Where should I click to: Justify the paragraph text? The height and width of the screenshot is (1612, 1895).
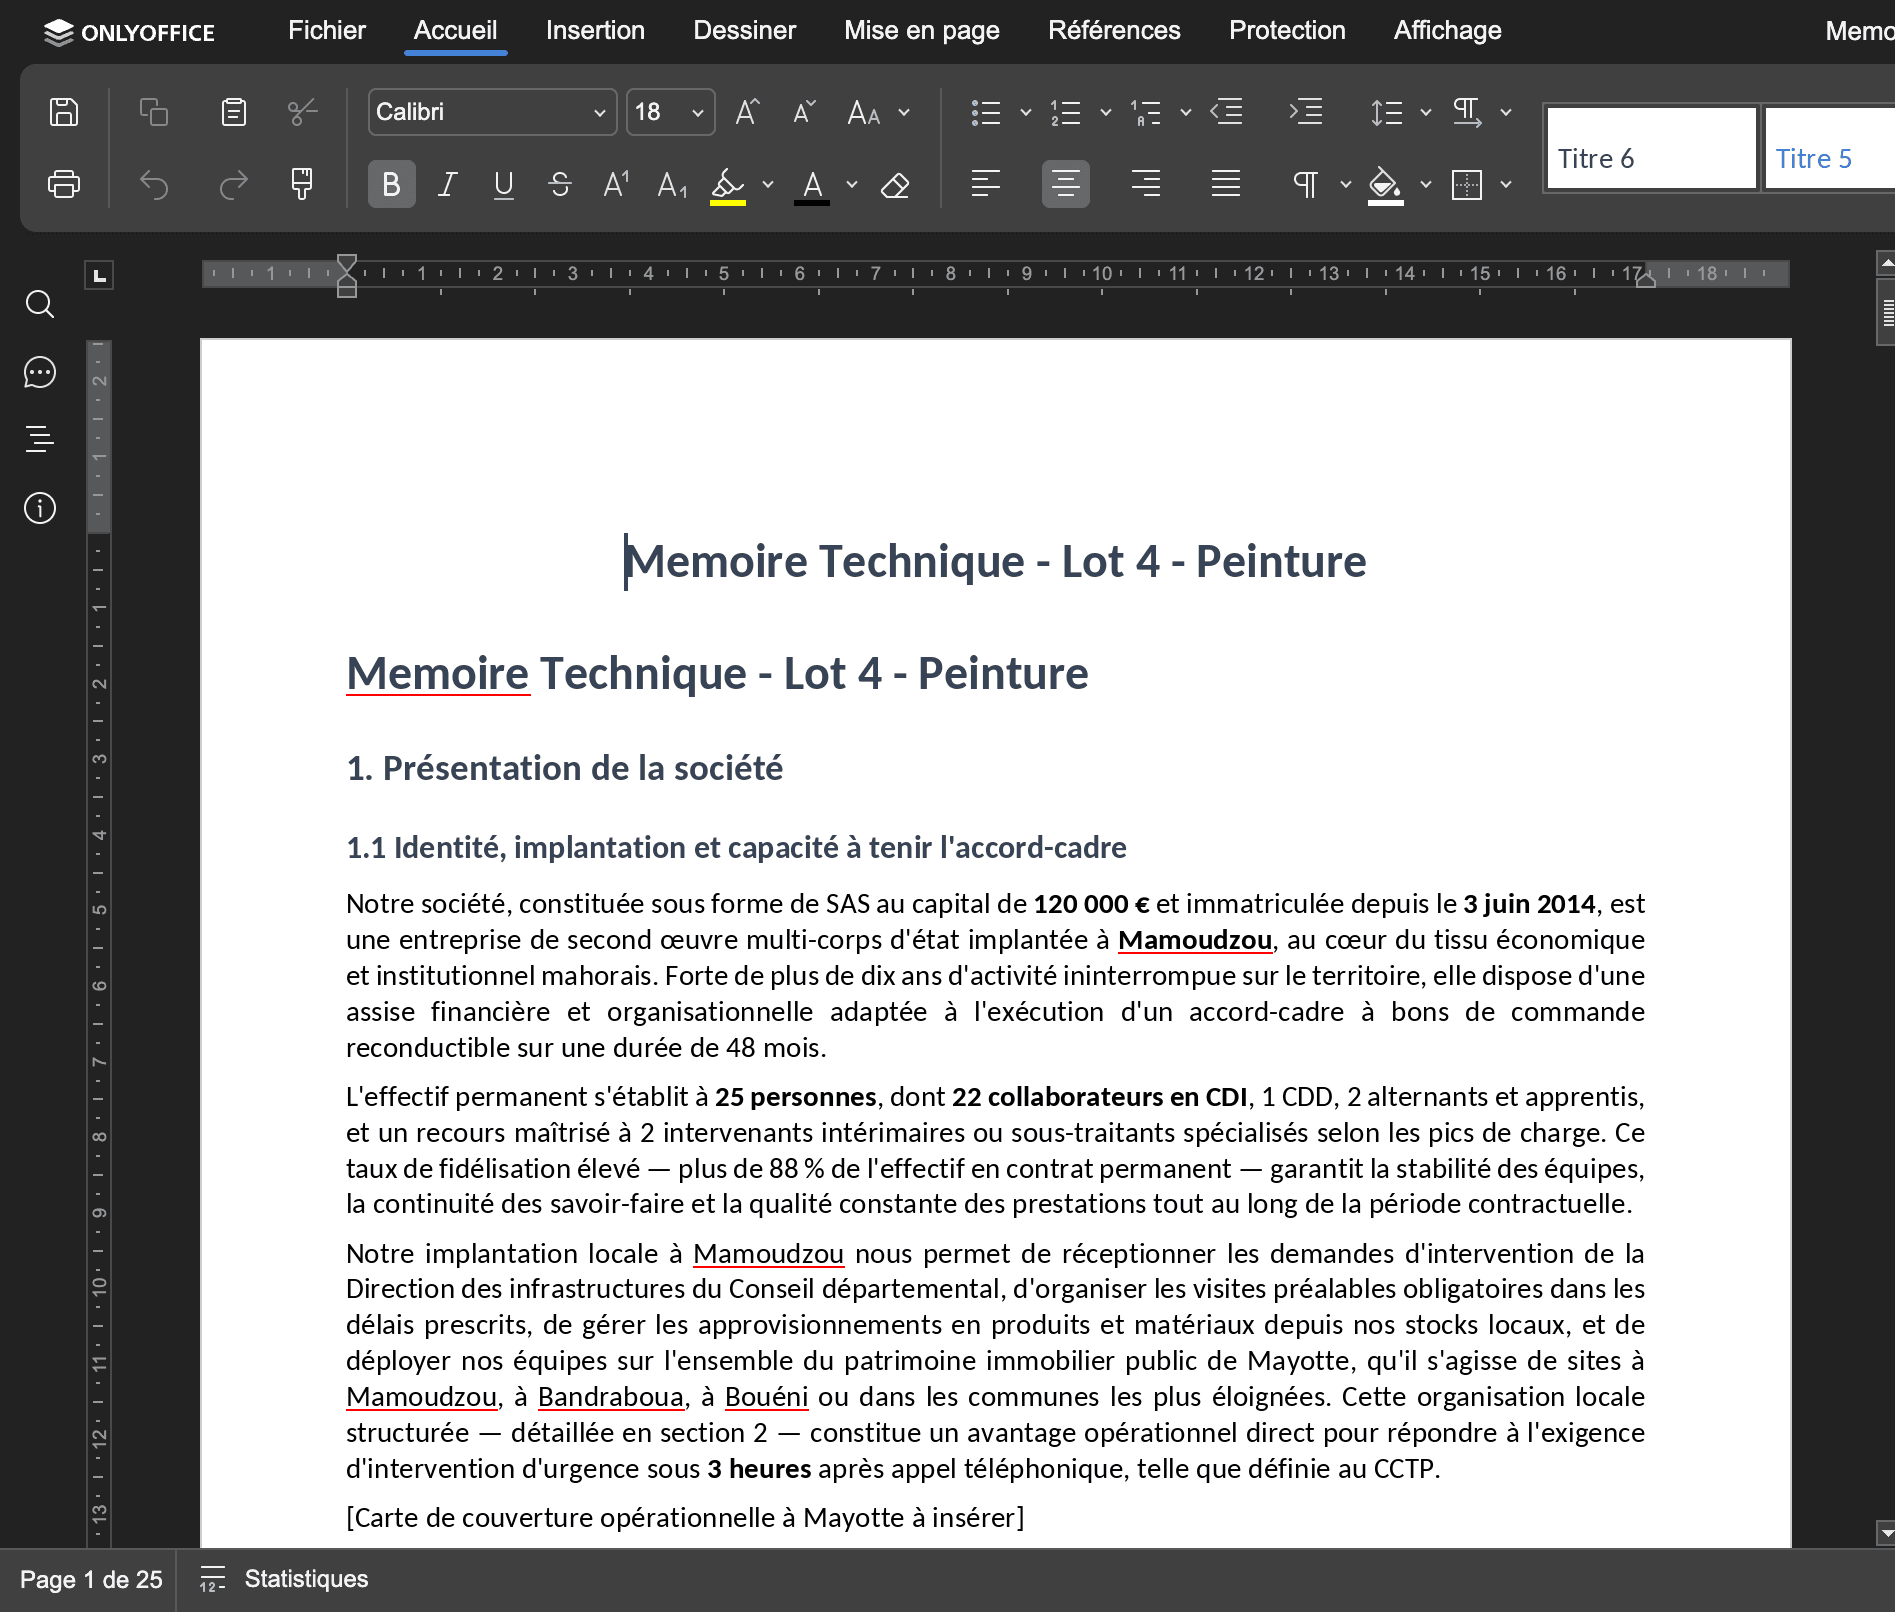(x=1226, y=184)
